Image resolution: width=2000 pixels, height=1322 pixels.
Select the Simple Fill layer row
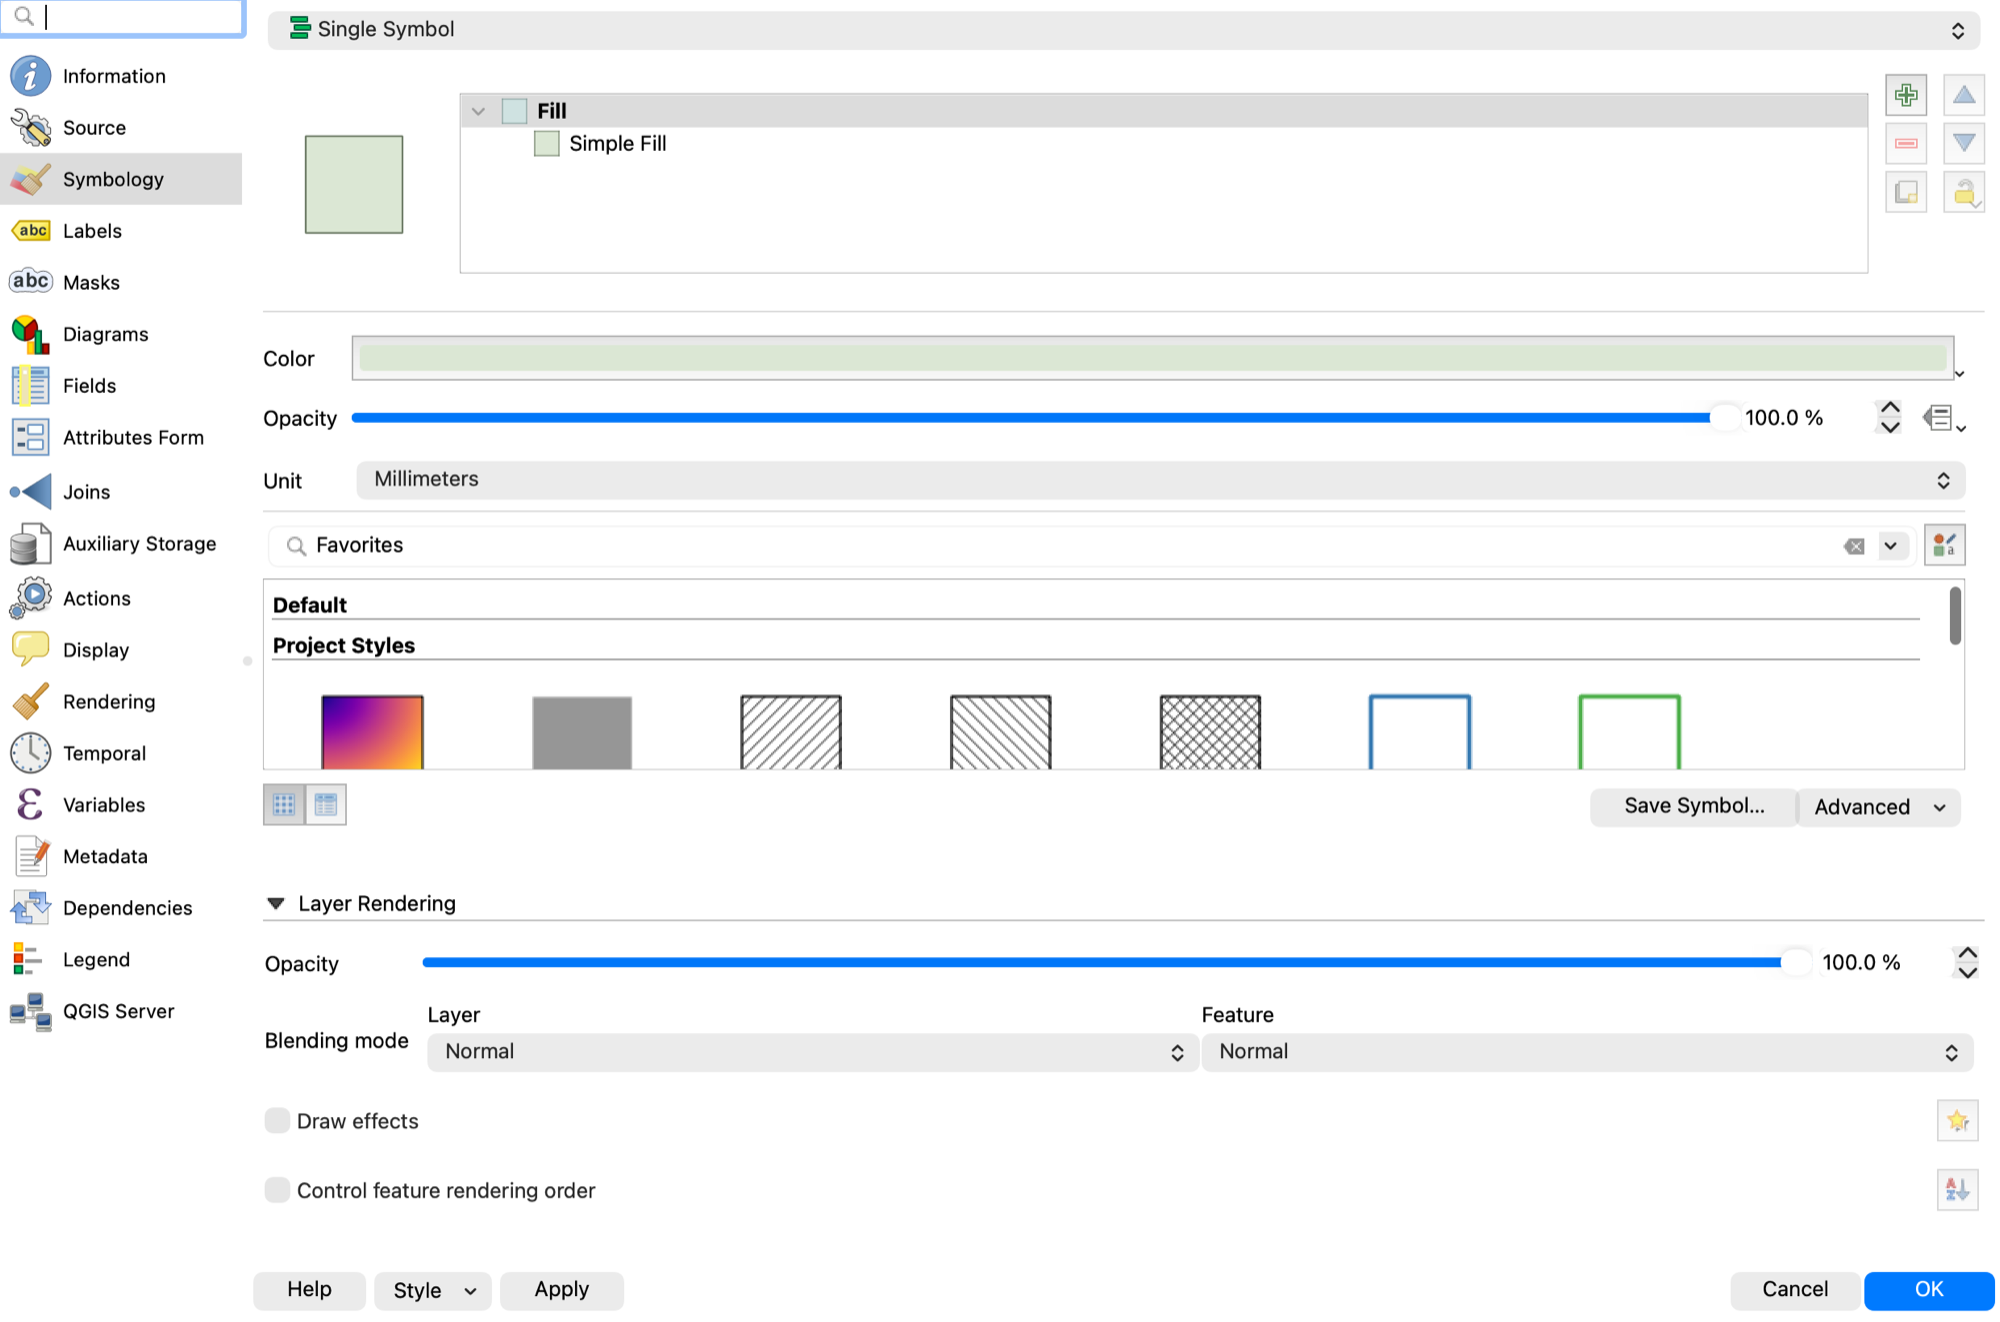1163,144
